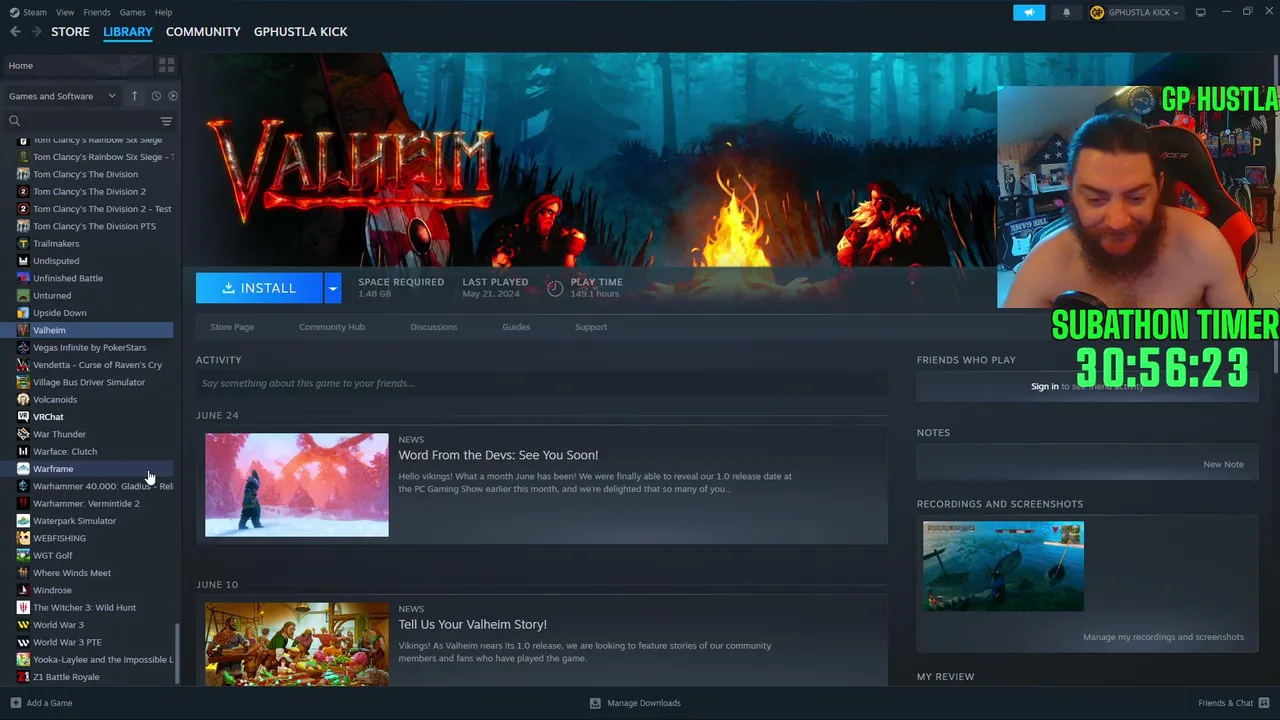Open the collections grid view icon
The height and width of the screenshot is (720, 1280).
click(166, 65)
